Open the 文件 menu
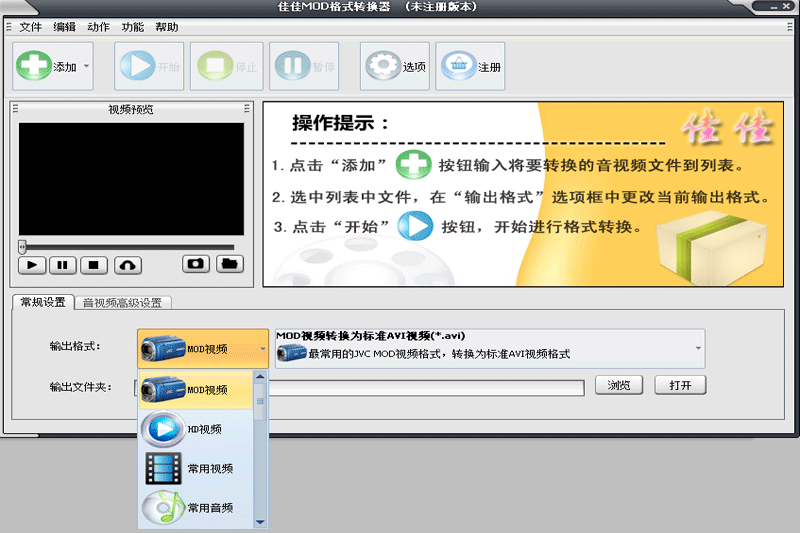The width and height of the screenshot is (800, 533). (x=31, y=27)
